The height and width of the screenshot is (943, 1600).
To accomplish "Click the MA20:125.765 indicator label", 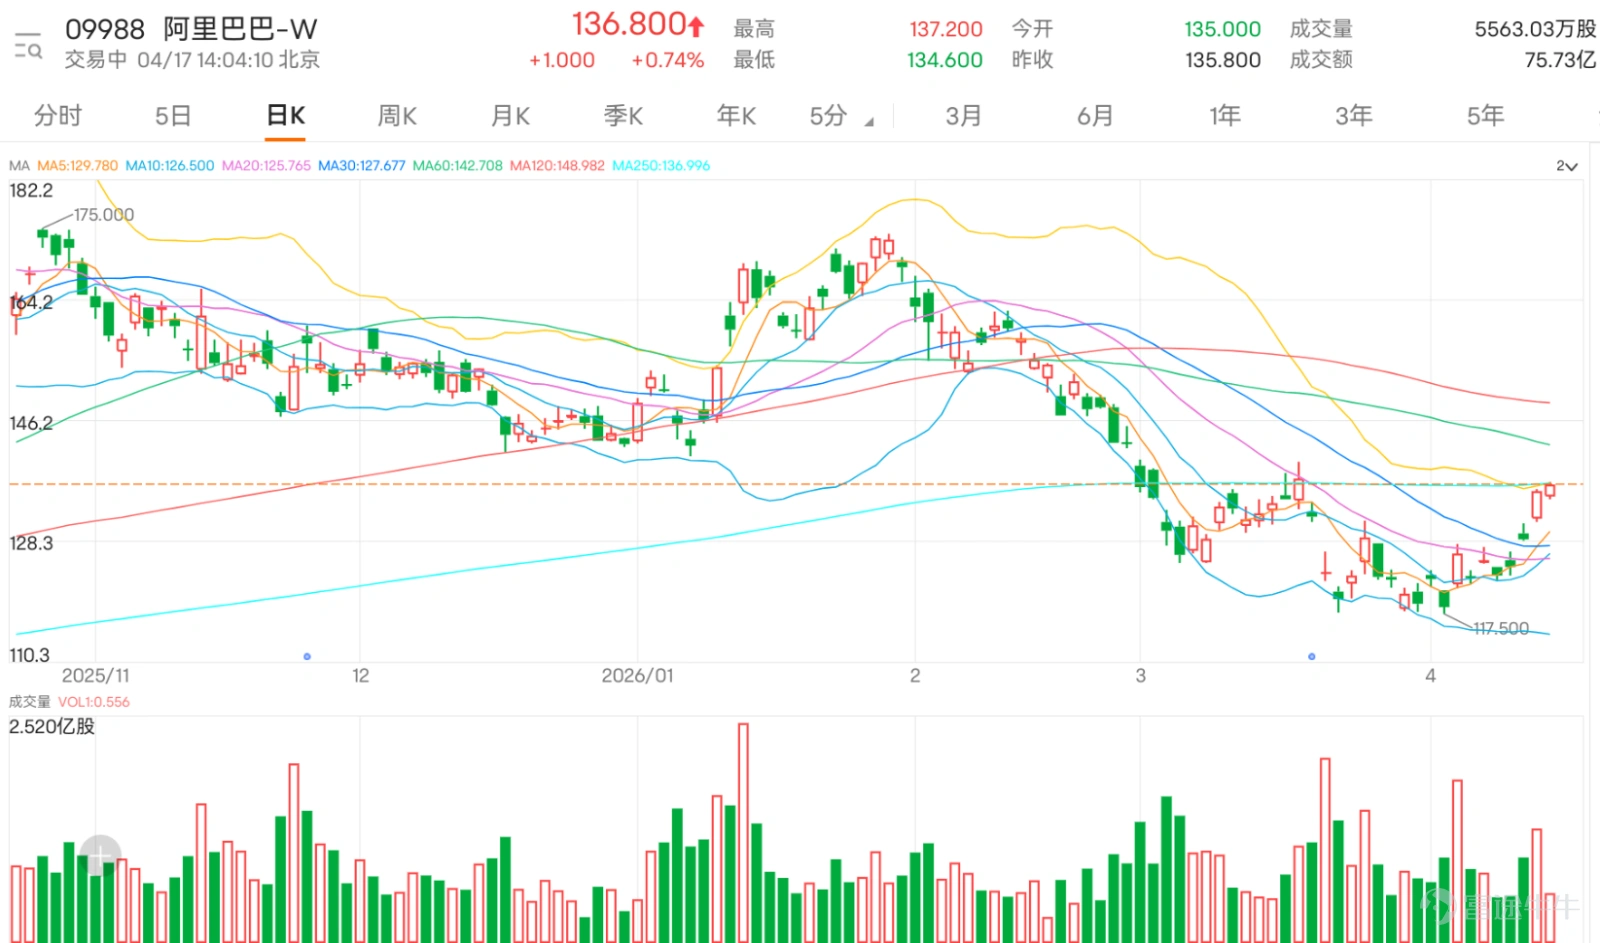I will coord(266,166).
